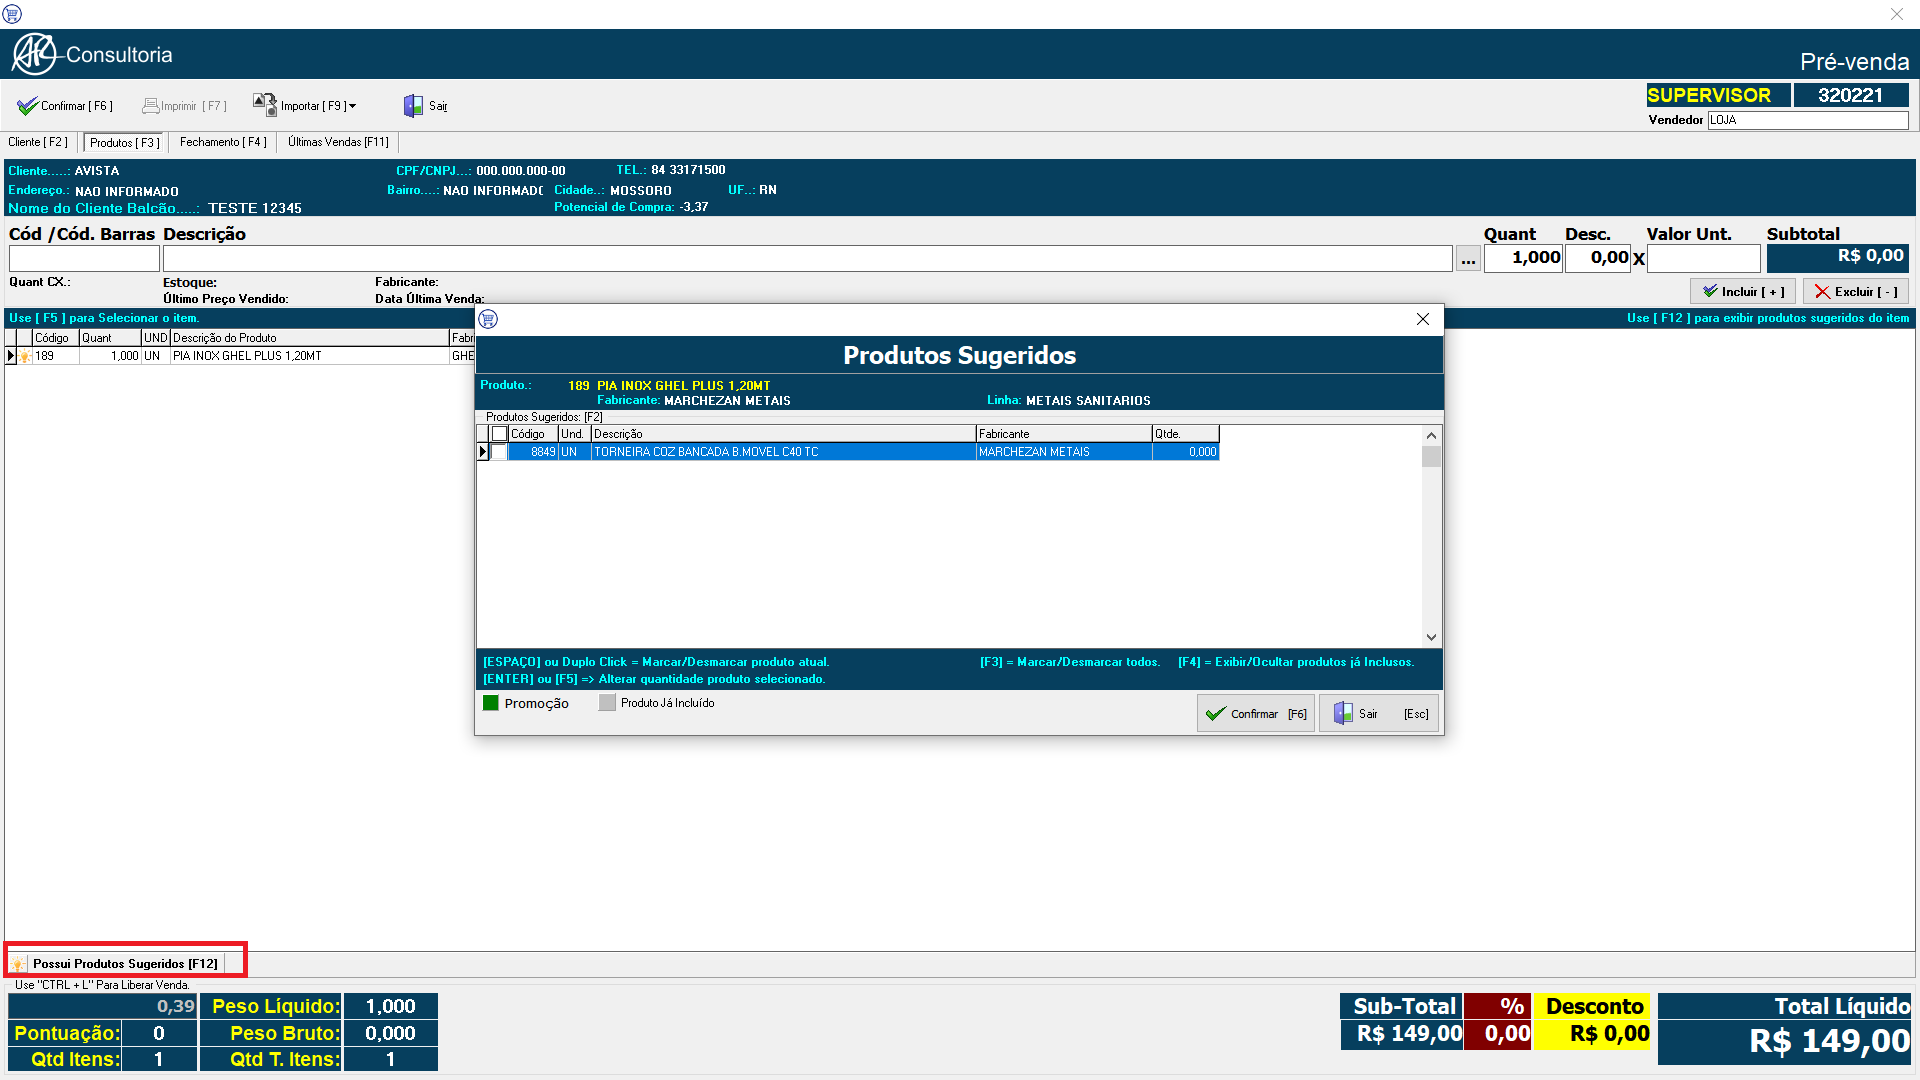Check the select-all checkbox in suggested grid header
This screenshot has height=1080, width=1920.
pyautogui.click(x=499, y=434)
